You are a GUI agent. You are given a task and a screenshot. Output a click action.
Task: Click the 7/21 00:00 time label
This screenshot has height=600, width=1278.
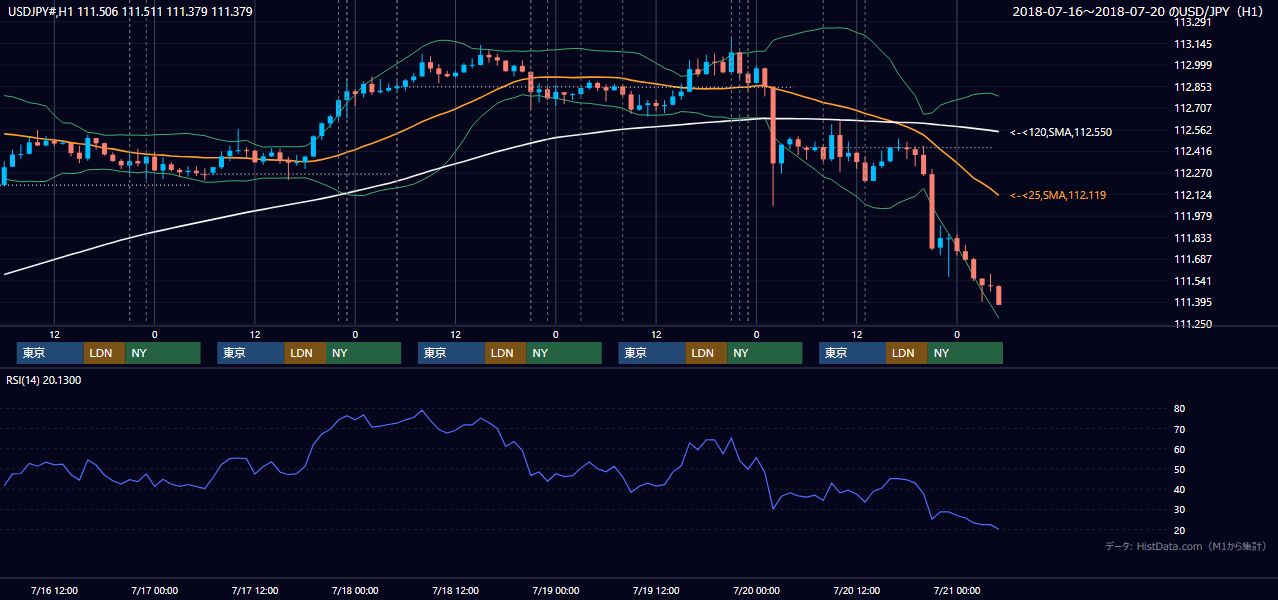(957, 590)
